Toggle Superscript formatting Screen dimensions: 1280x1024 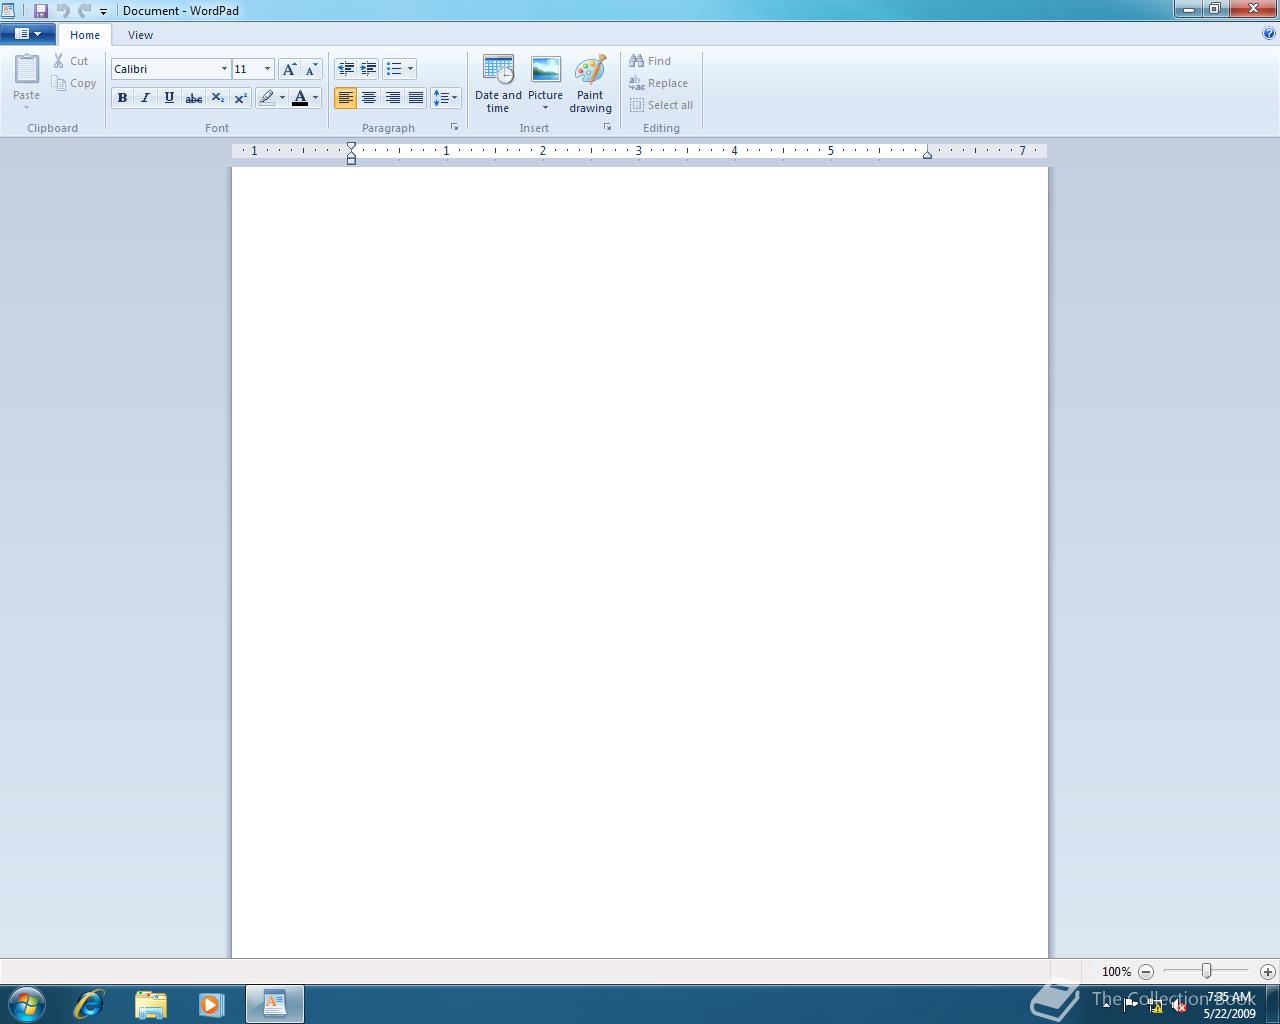(240, 97)
